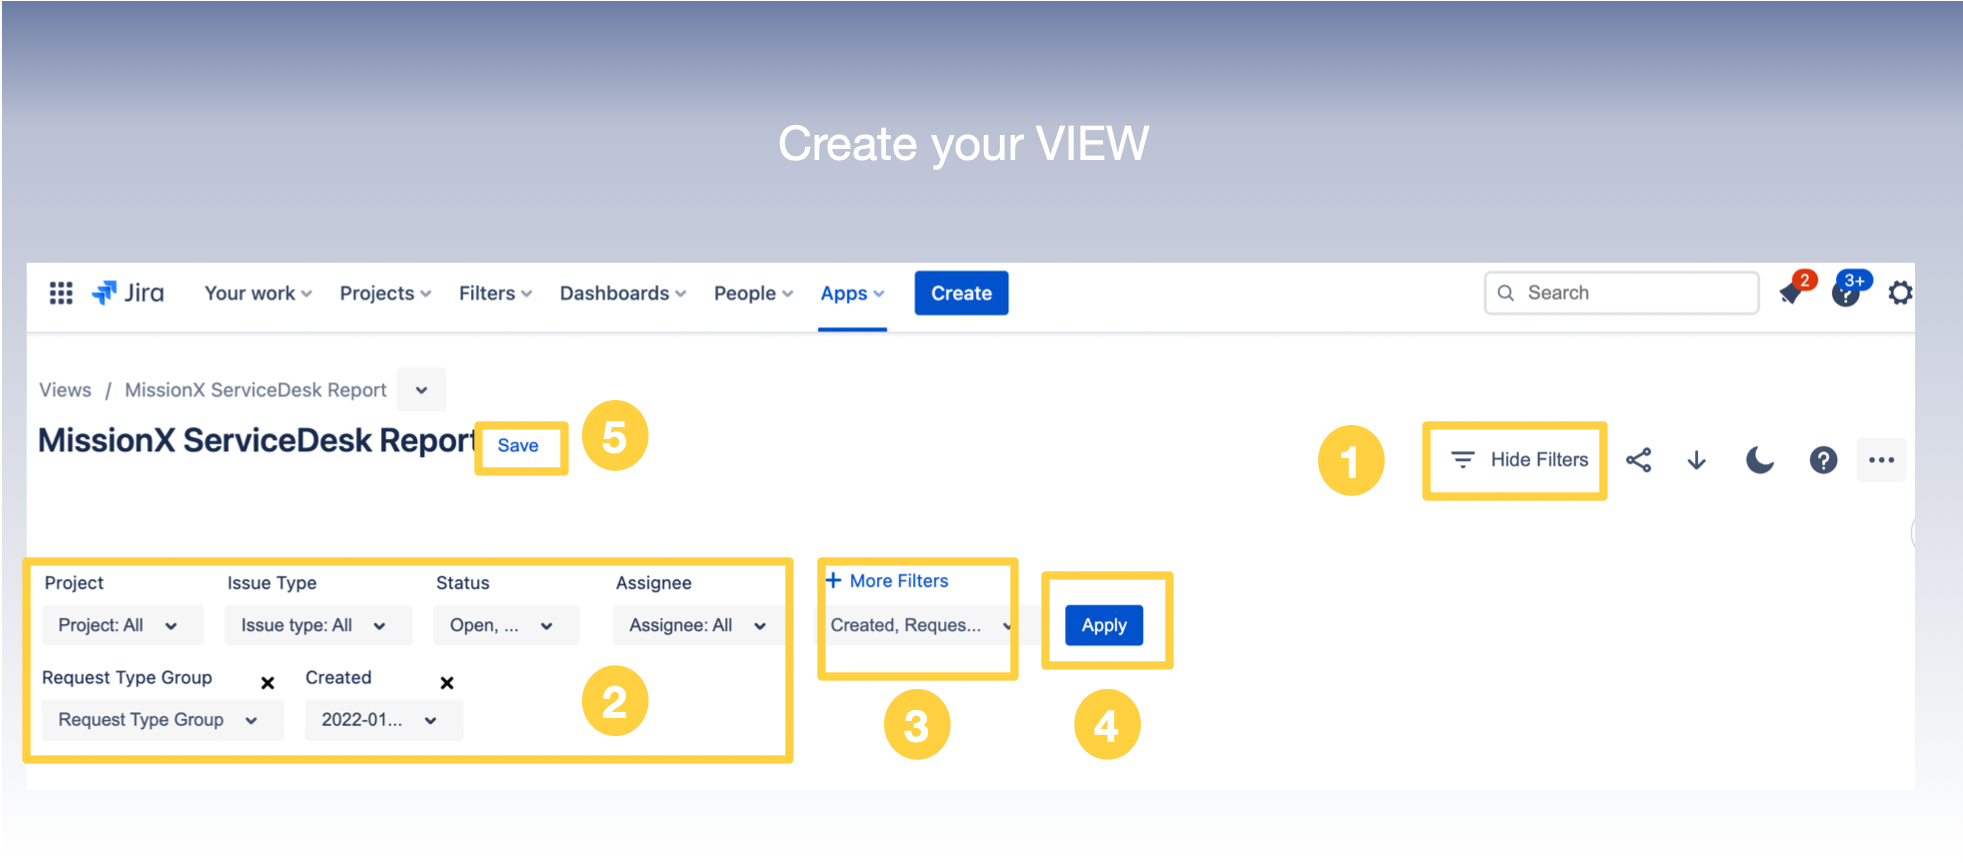Screen dimensions: 1963x863
Task: Open the Dashboards menu
Action: [x=622, y=293]
